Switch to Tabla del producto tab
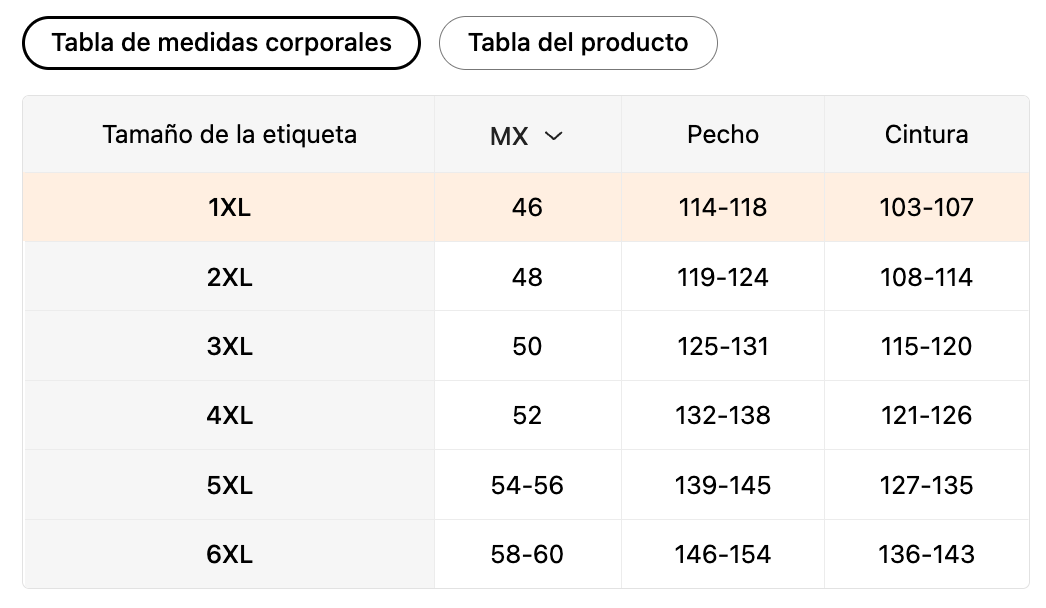 [578, 43]
